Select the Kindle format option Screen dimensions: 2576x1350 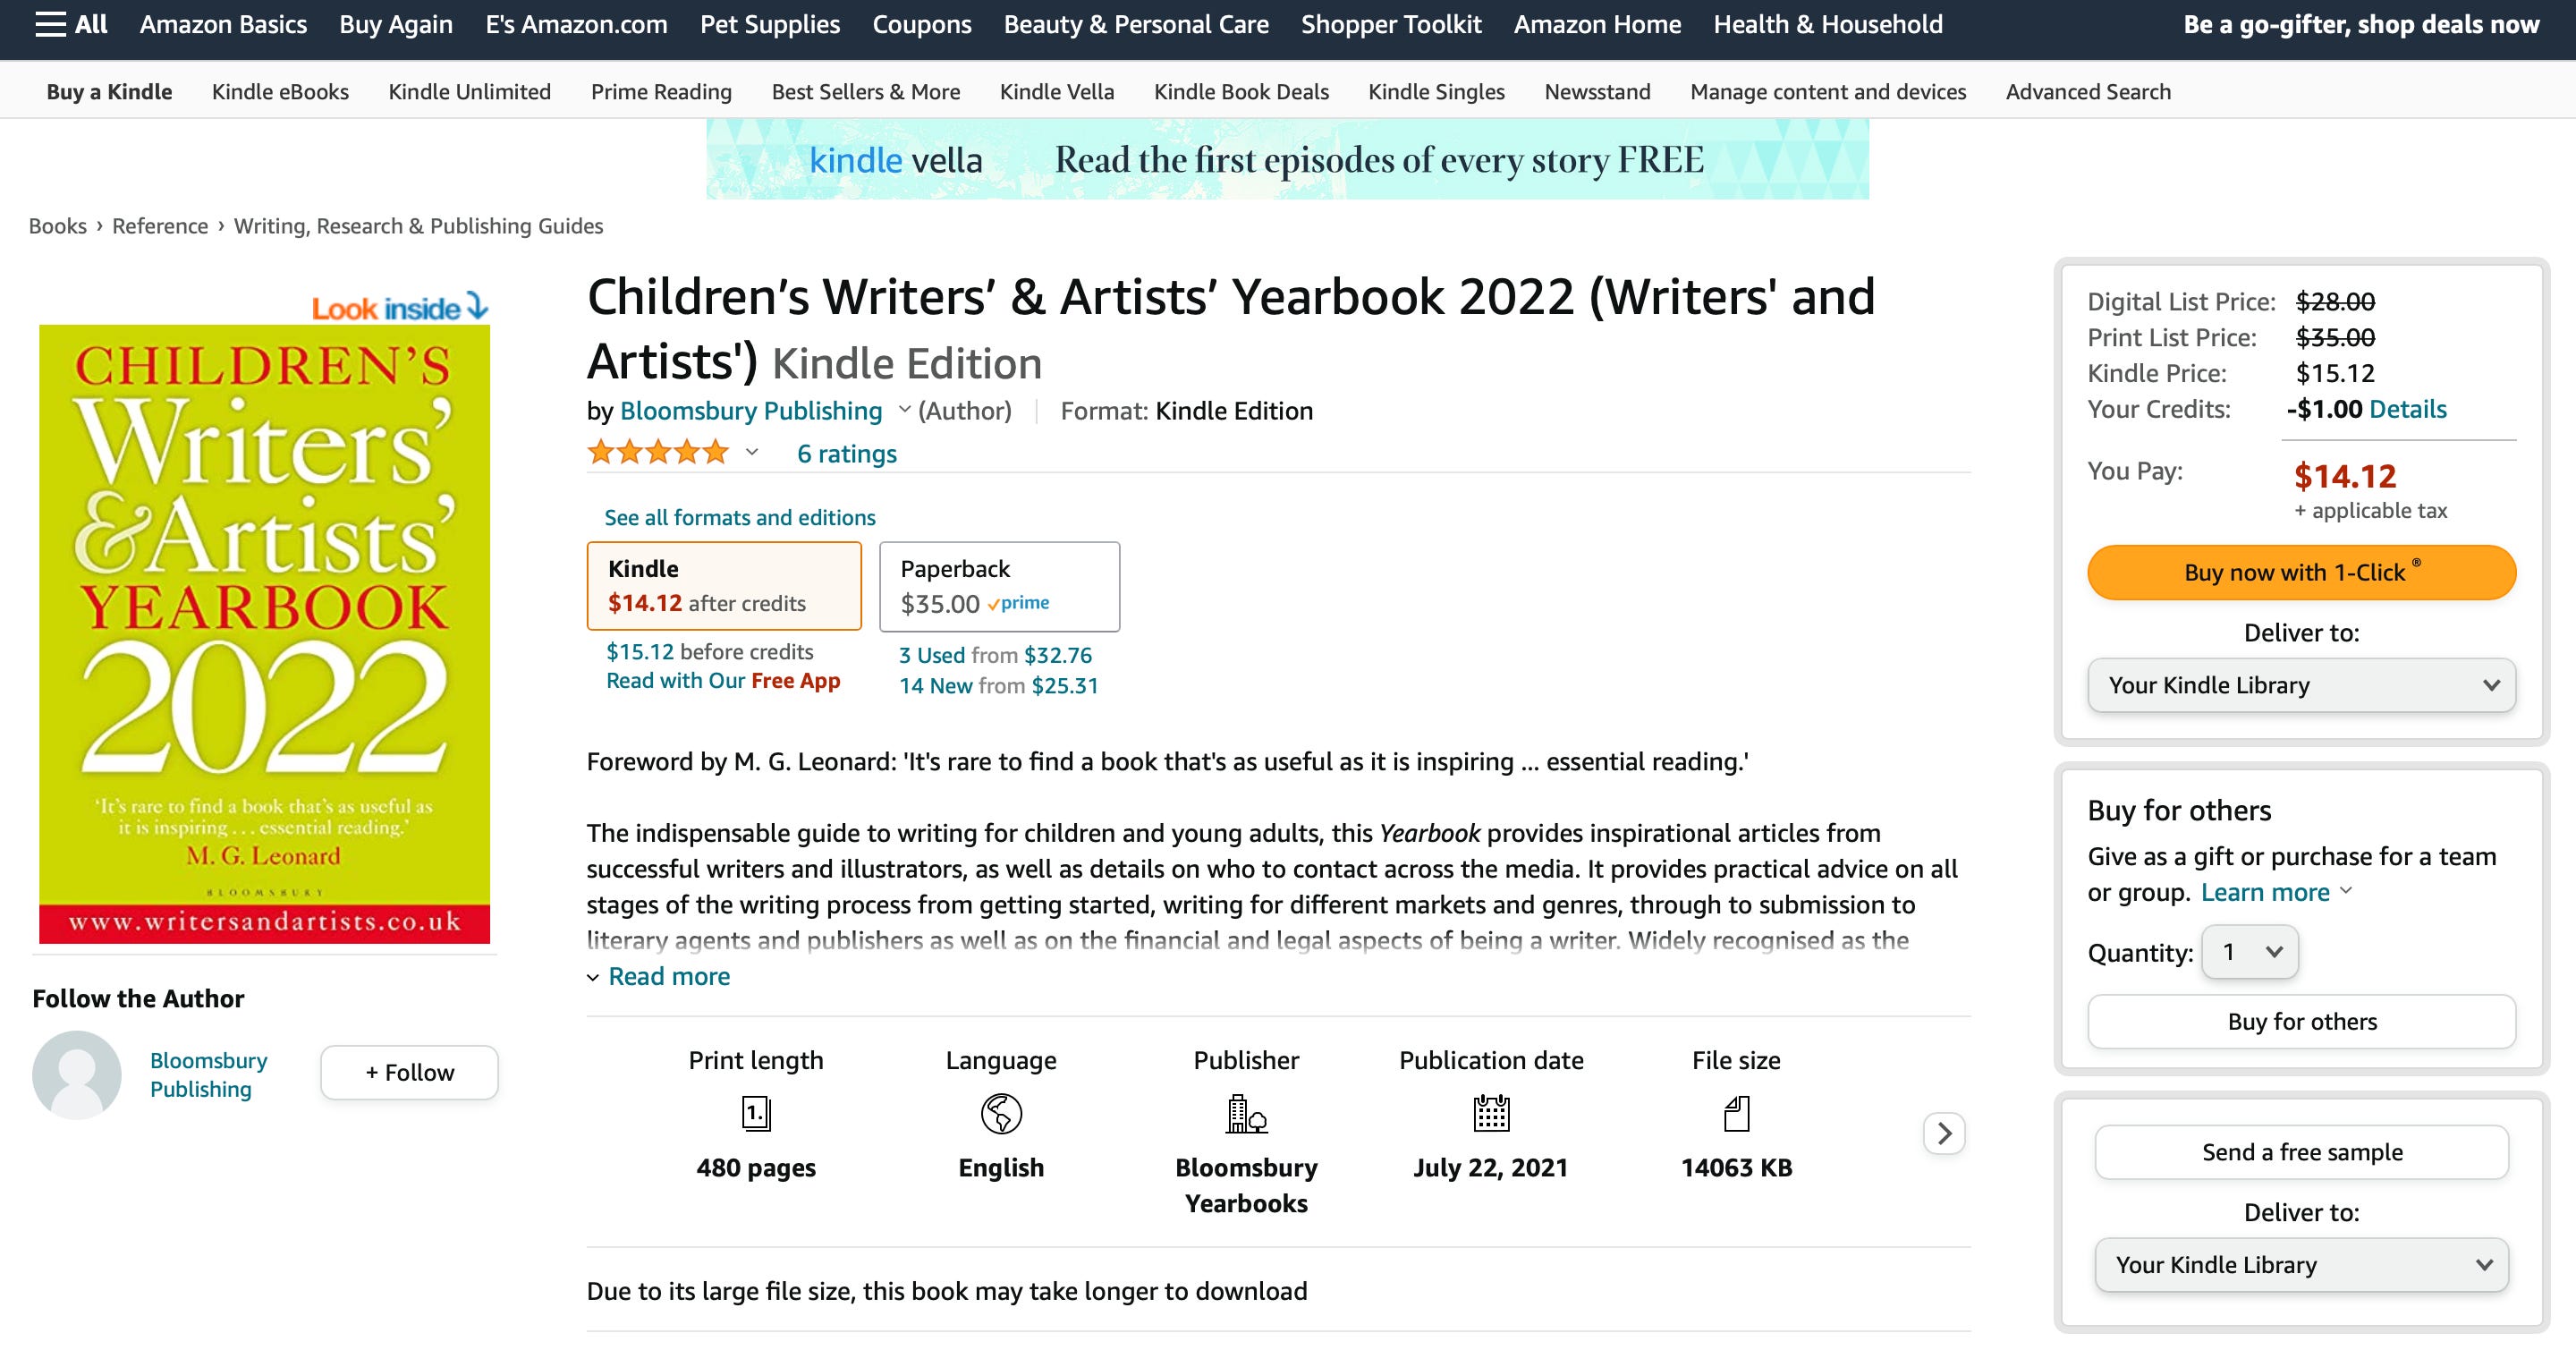click(724, 586)
